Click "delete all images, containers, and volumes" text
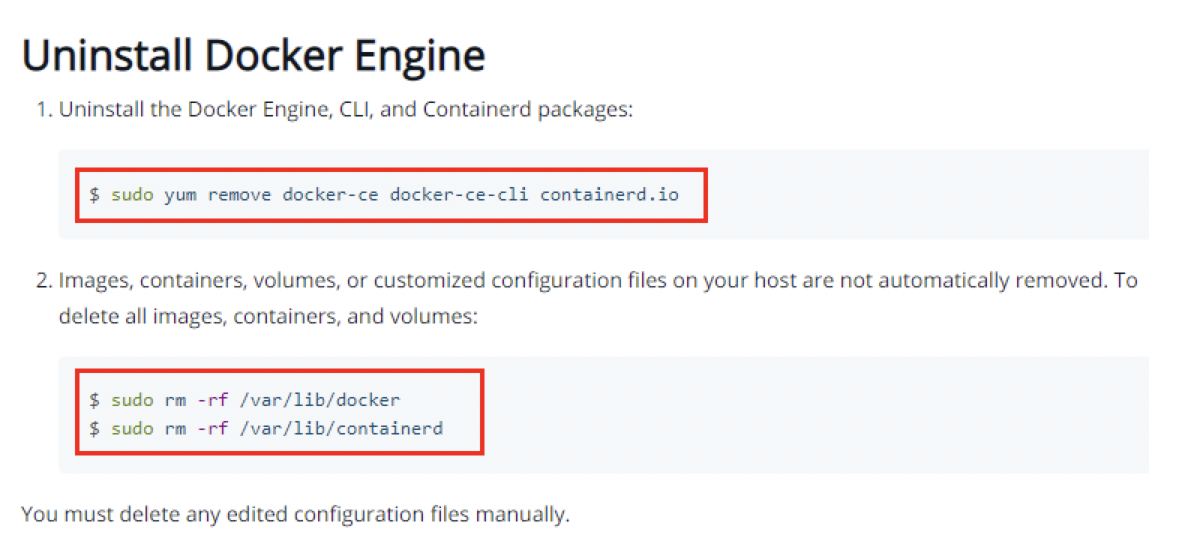Screen dimensions: 1182x560 (268, 317)
